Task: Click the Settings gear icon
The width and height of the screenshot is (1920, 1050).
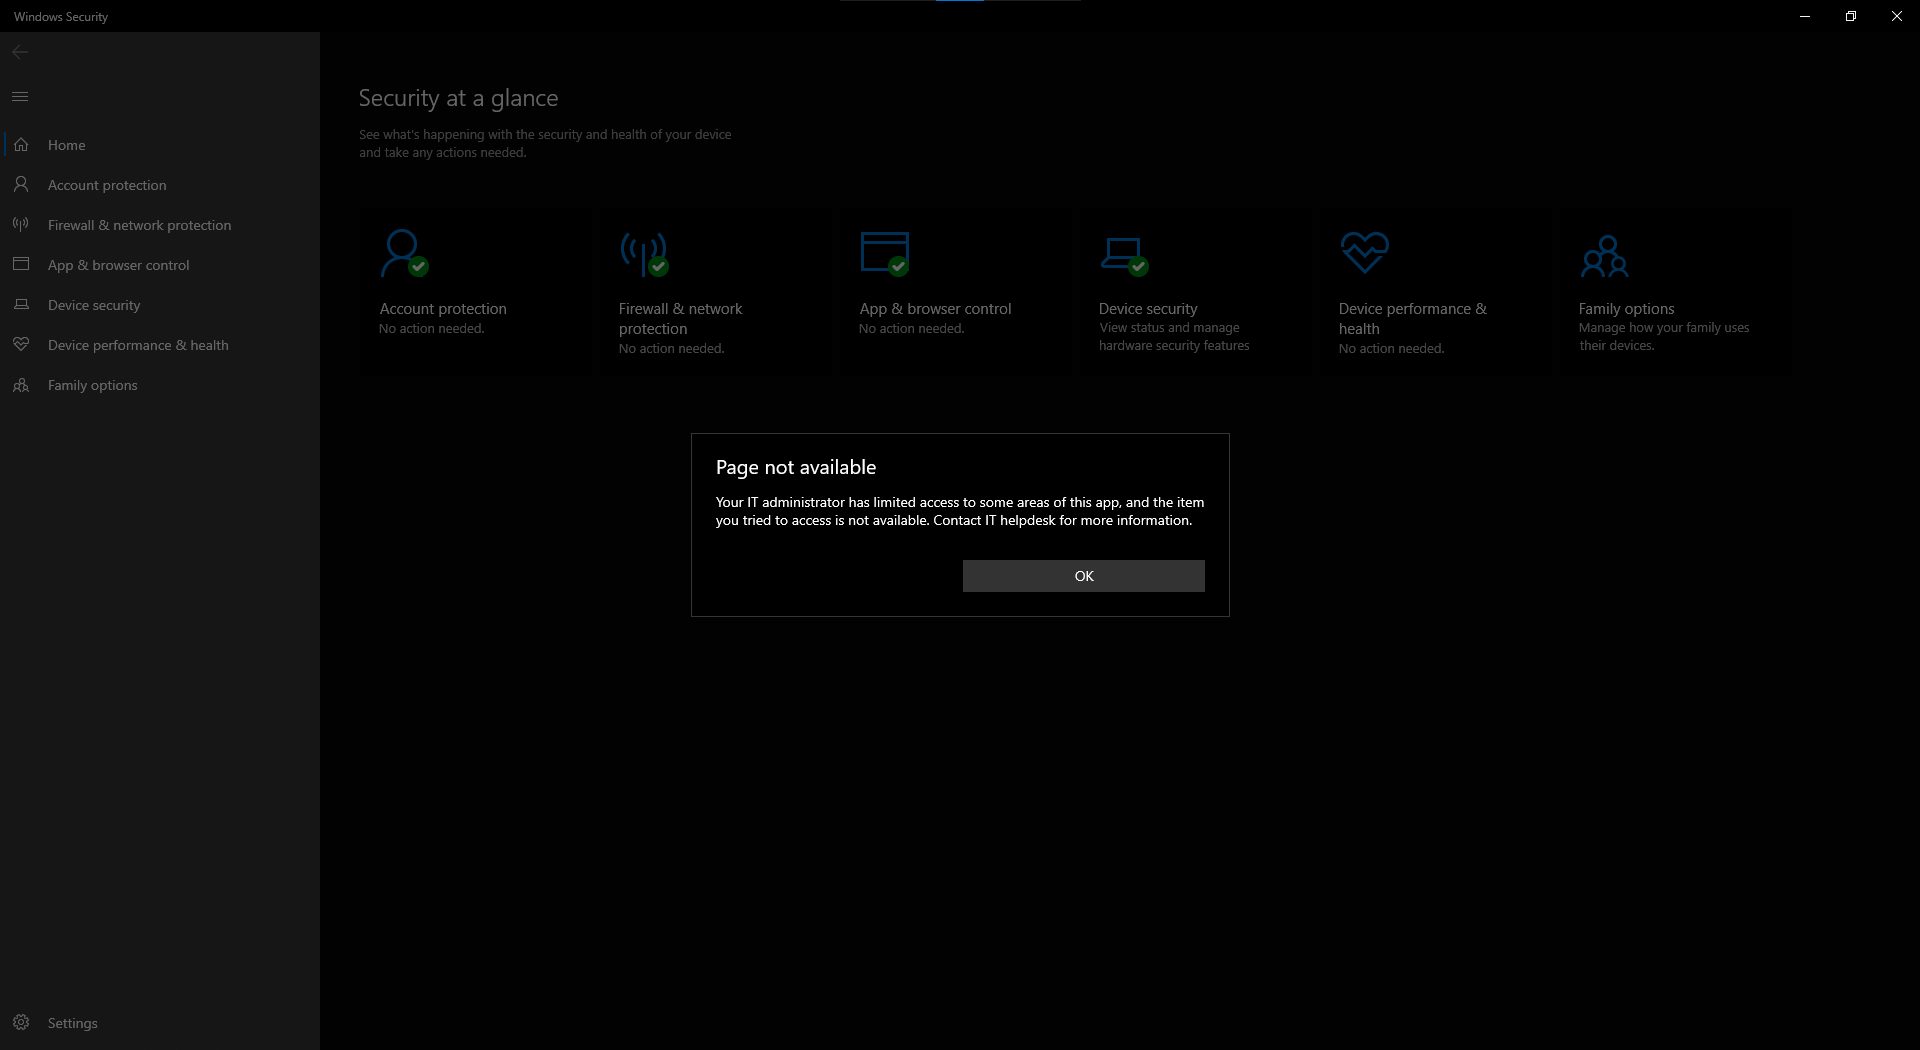Action: click(21, 1023)
